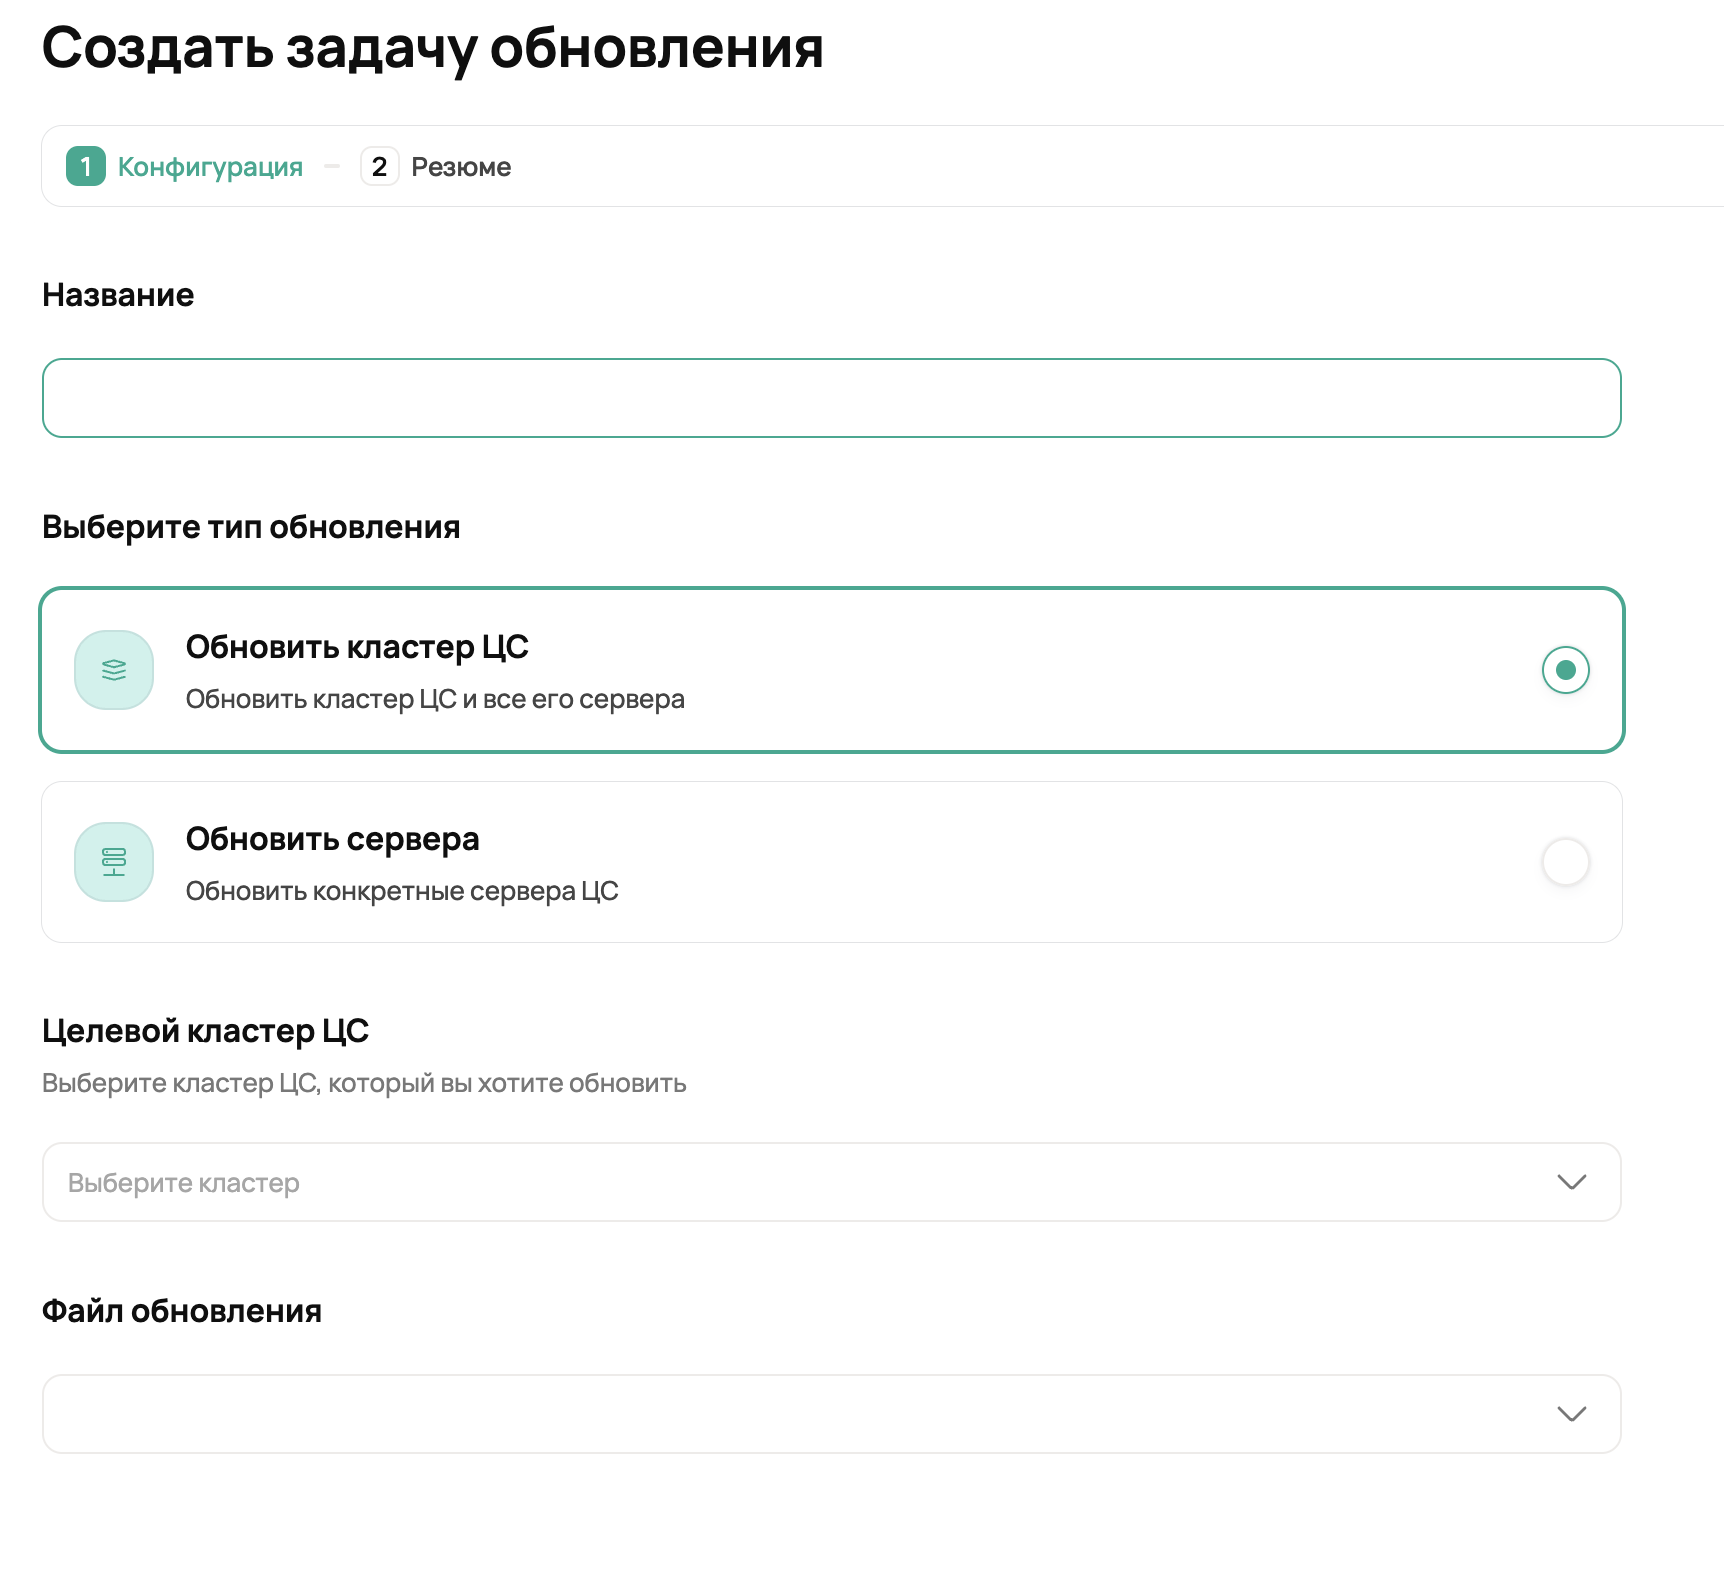Click the "Целевой кластер ЦС" section label

pyautogui.click(x=205, y=1031)
